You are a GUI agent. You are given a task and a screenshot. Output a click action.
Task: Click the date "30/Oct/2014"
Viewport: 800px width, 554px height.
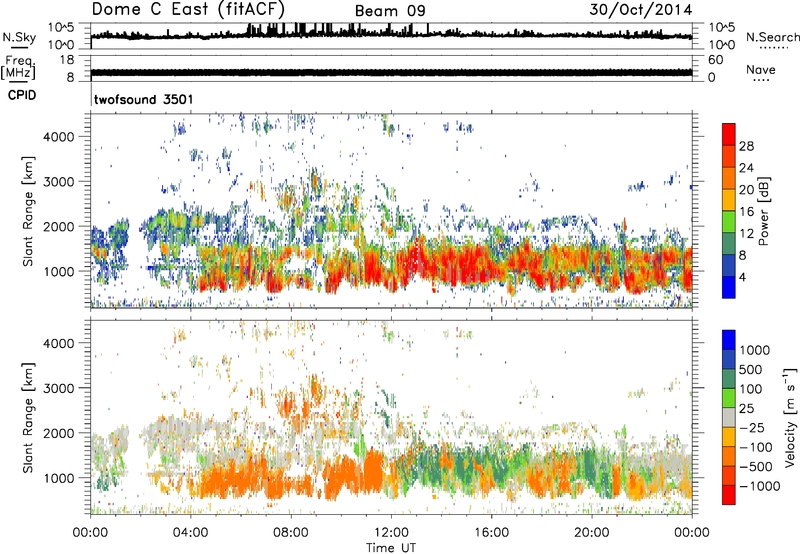pyautogui.click(x=641, y=10)
